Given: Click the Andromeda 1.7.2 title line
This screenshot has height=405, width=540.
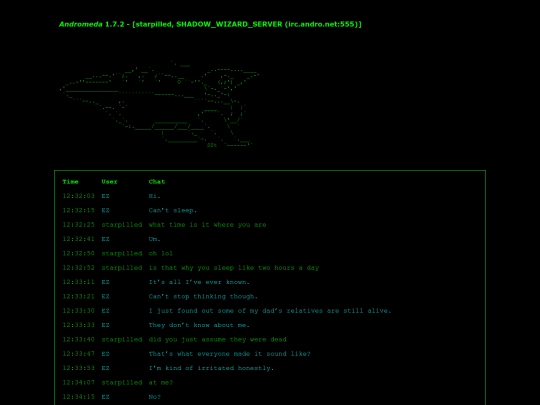Looking at the screenshot, I should (x=210, y=24).
